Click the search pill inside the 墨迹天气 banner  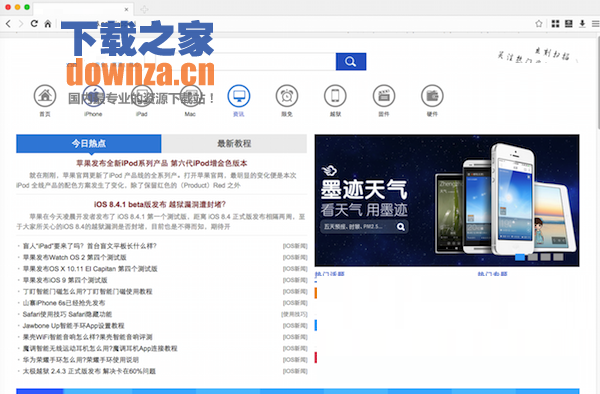(364, 226)
